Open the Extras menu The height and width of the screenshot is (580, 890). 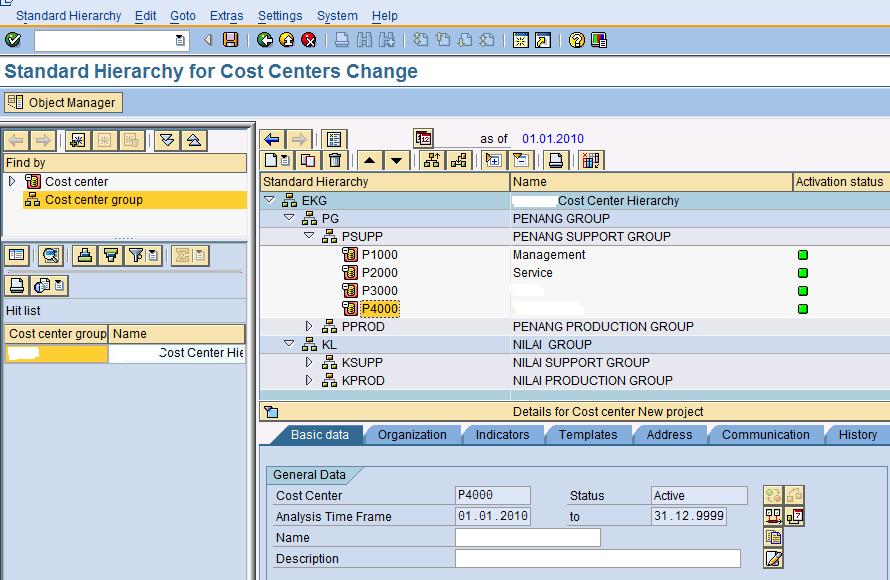[225, 15]
